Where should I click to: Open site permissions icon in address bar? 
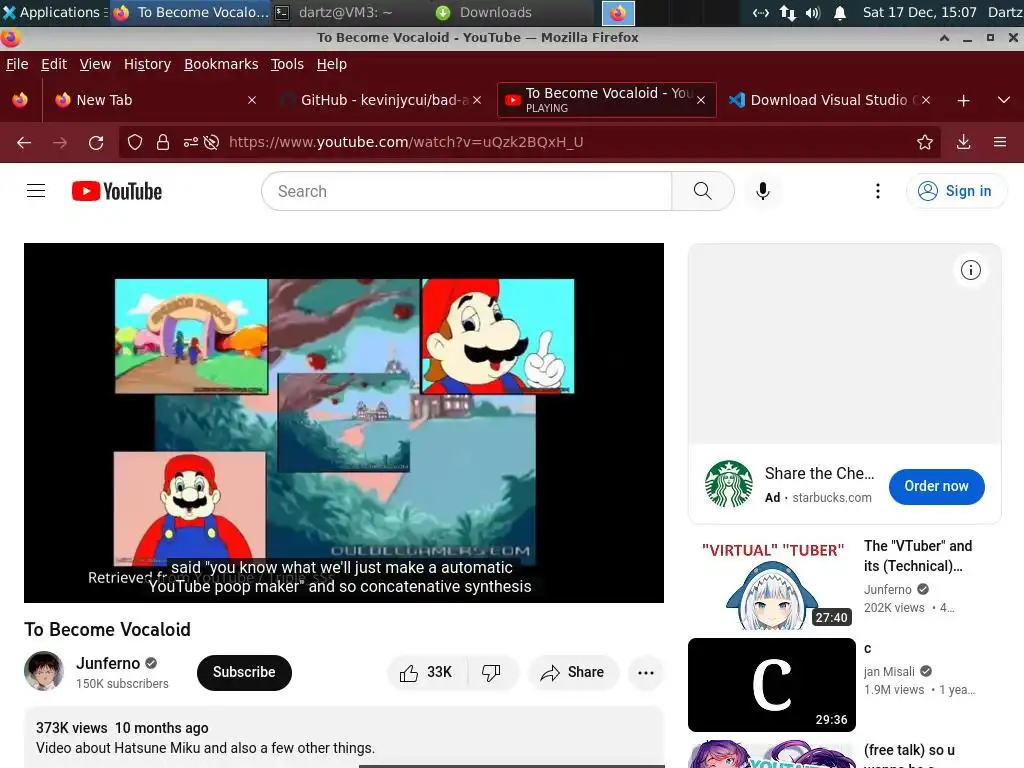(190, 142)
